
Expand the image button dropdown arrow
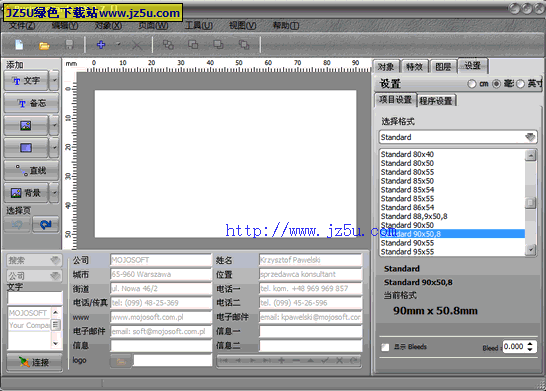[54, 125]
